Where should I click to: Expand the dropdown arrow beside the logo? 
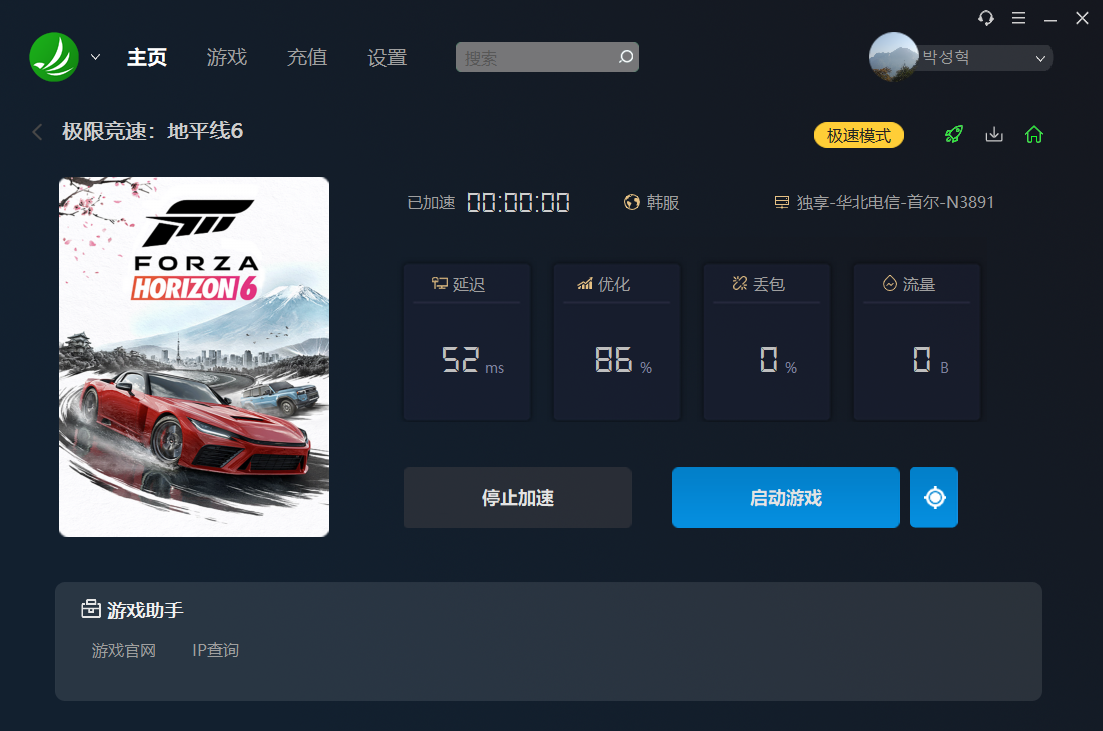pyautogui.click(x=96, y=57)
